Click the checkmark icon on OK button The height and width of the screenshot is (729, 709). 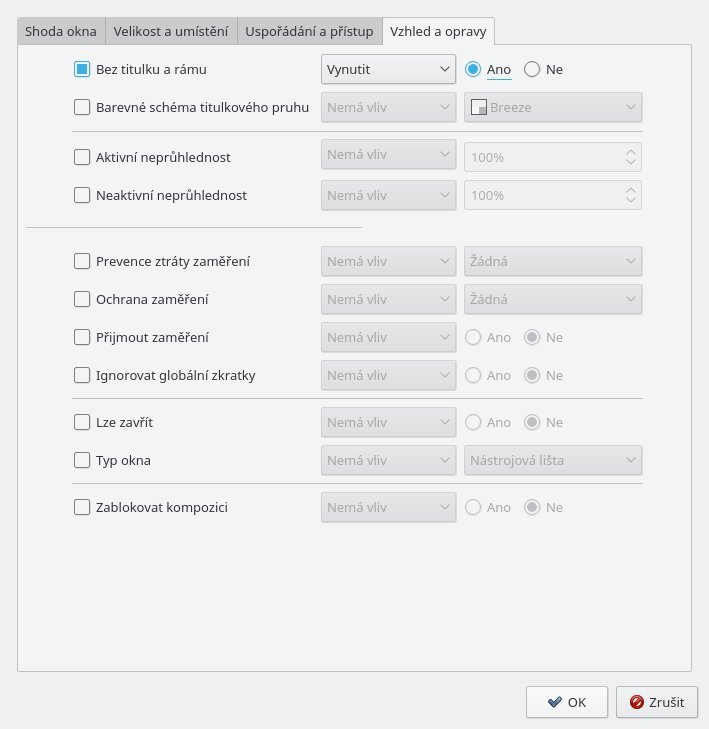pos(555,702)
